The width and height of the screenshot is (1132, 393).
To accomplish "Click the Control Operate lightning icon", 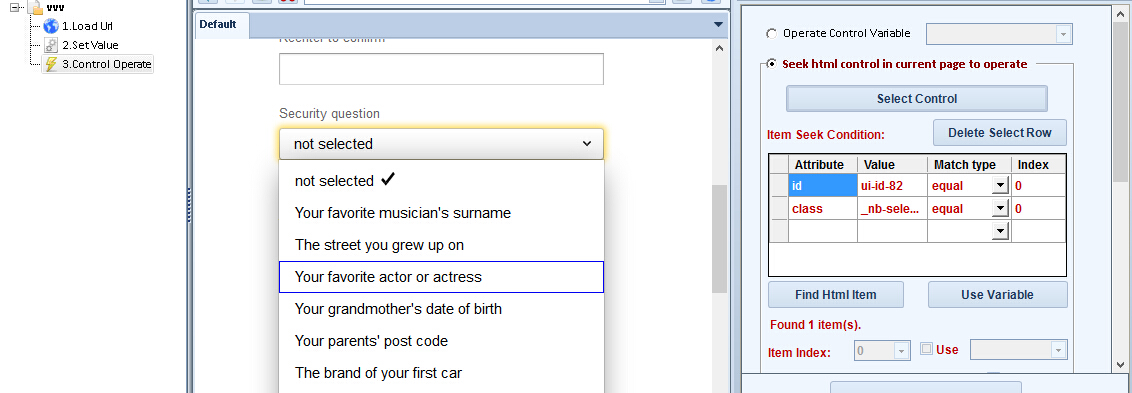I will point(51,64).
